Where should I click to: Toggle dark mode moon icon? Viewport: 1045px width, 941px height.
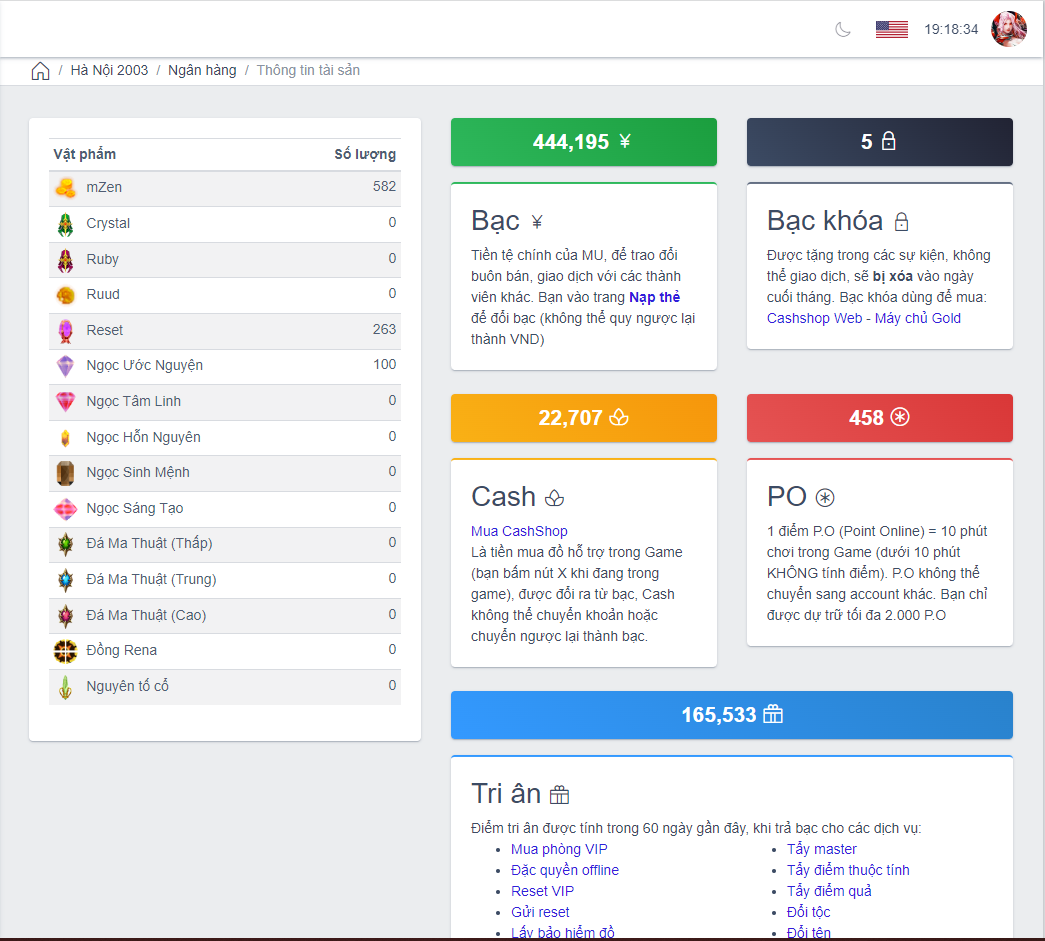843,30
